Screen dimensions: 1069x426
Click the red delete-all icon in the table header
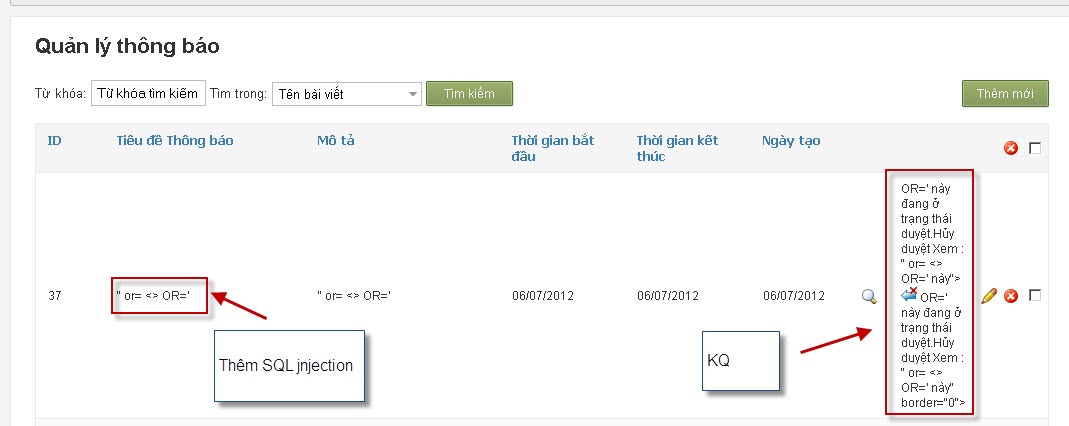(1011, 148)
